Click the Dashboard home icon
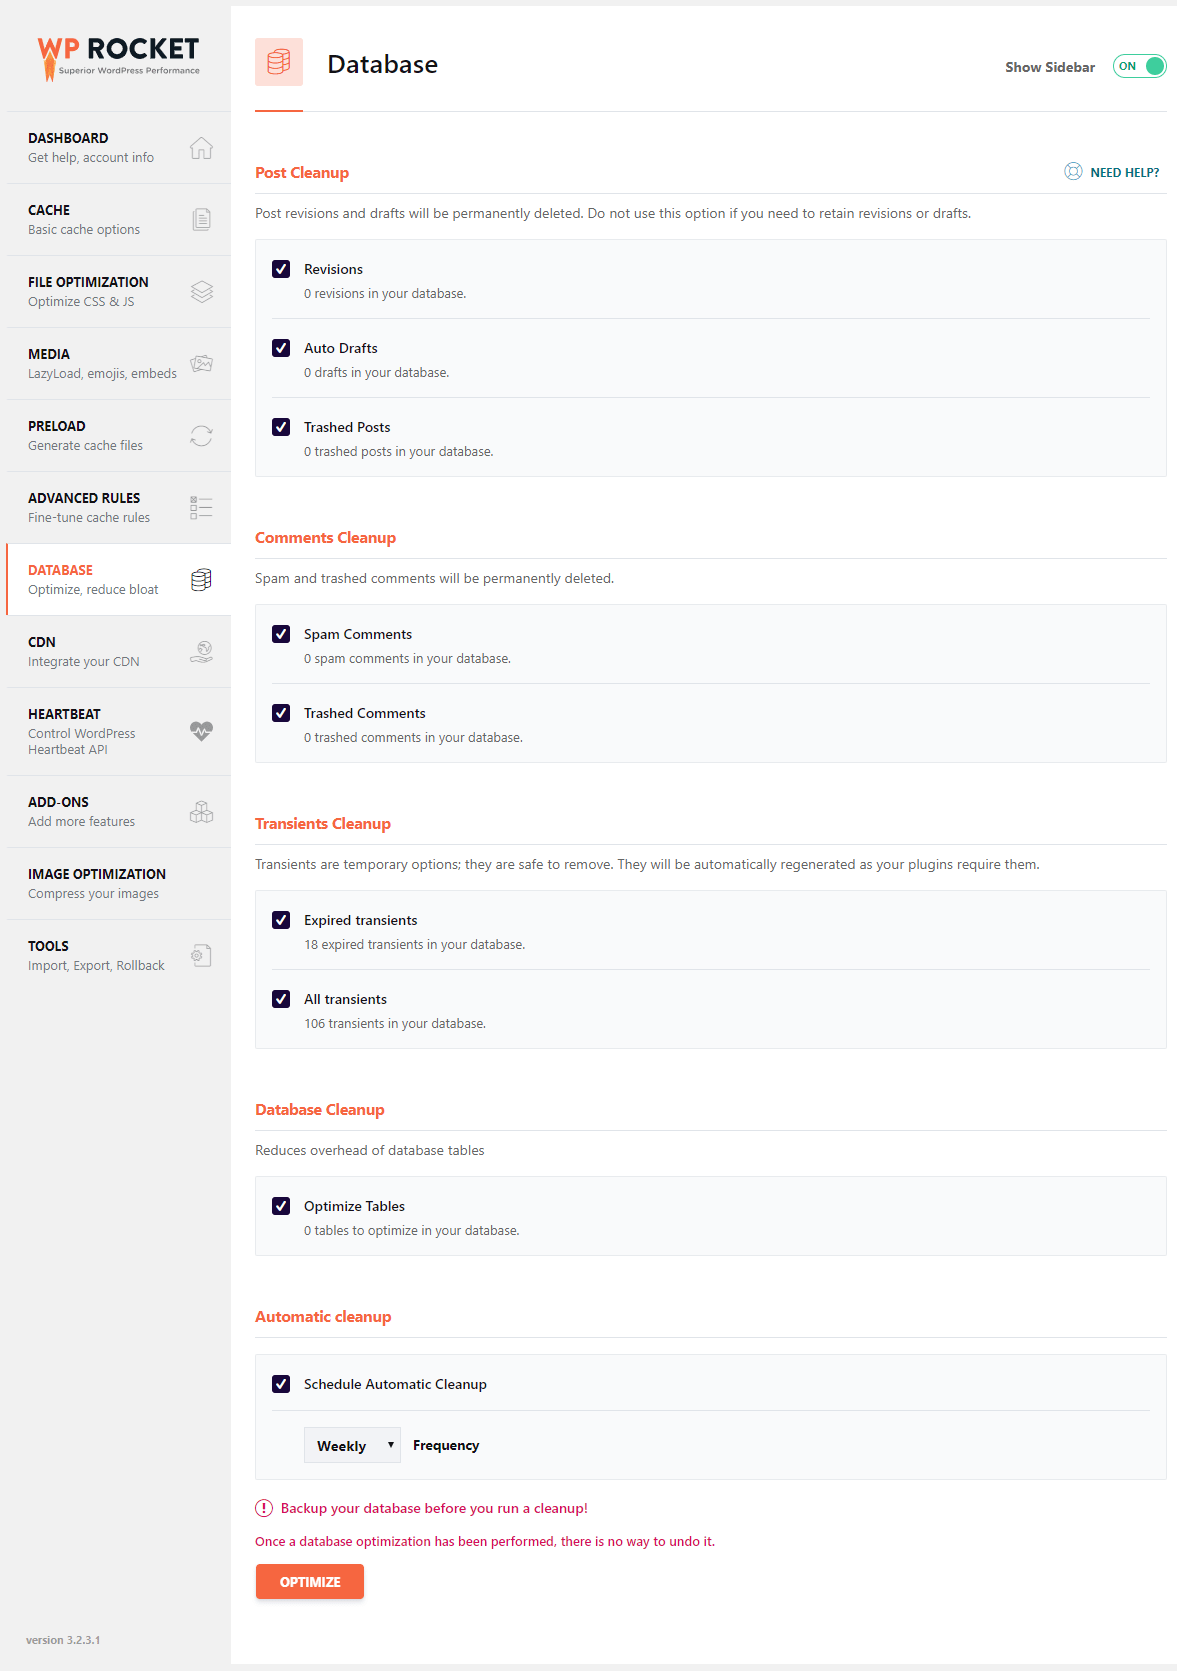Screen dimensions: 1177x1671 pos(201,148)
